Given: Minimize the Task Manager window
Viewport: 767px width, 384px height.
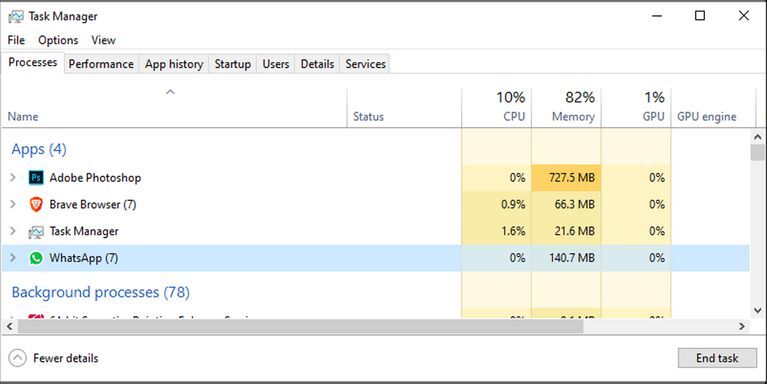Looking at the screenshot, I should [656, 16].
